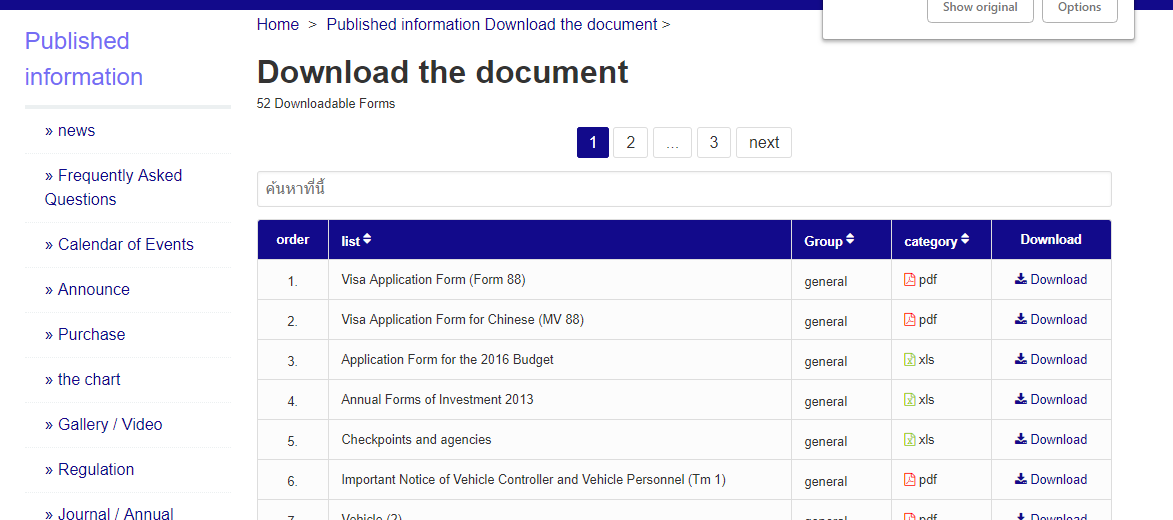Click PDF icon for Visa Application Form 88
The width and height of the screenshot is (1173, 520).
[910, 280]
